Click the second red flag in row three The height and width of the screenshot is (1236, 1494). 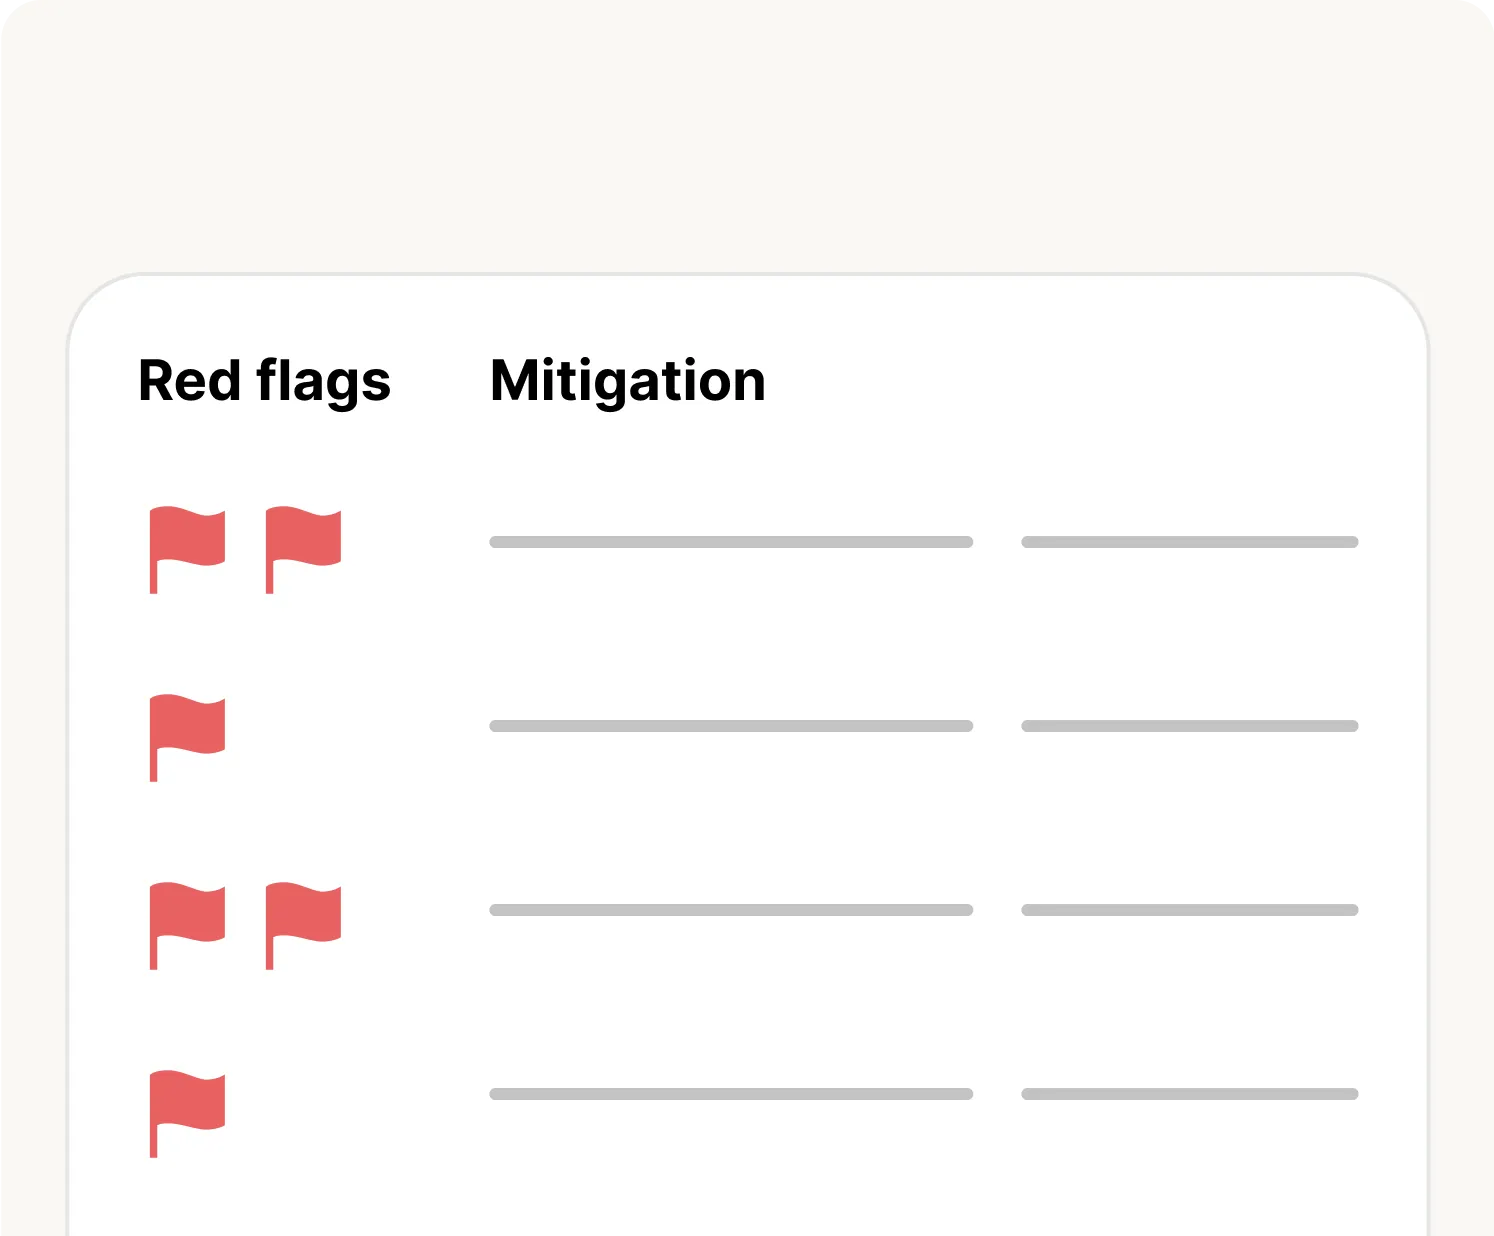tap(303, 916)
